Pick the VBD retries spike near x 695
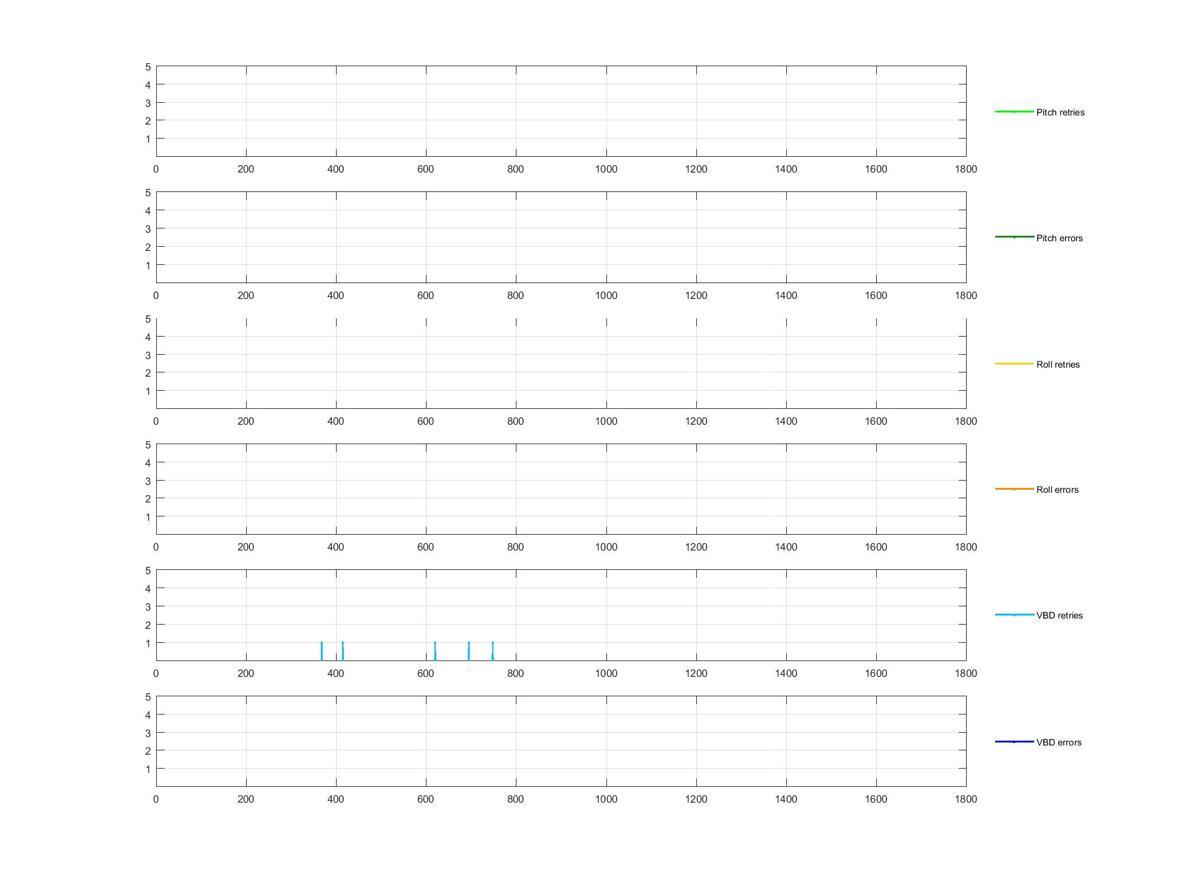Viewport: 1200px width, 885px height. point(469,651)
